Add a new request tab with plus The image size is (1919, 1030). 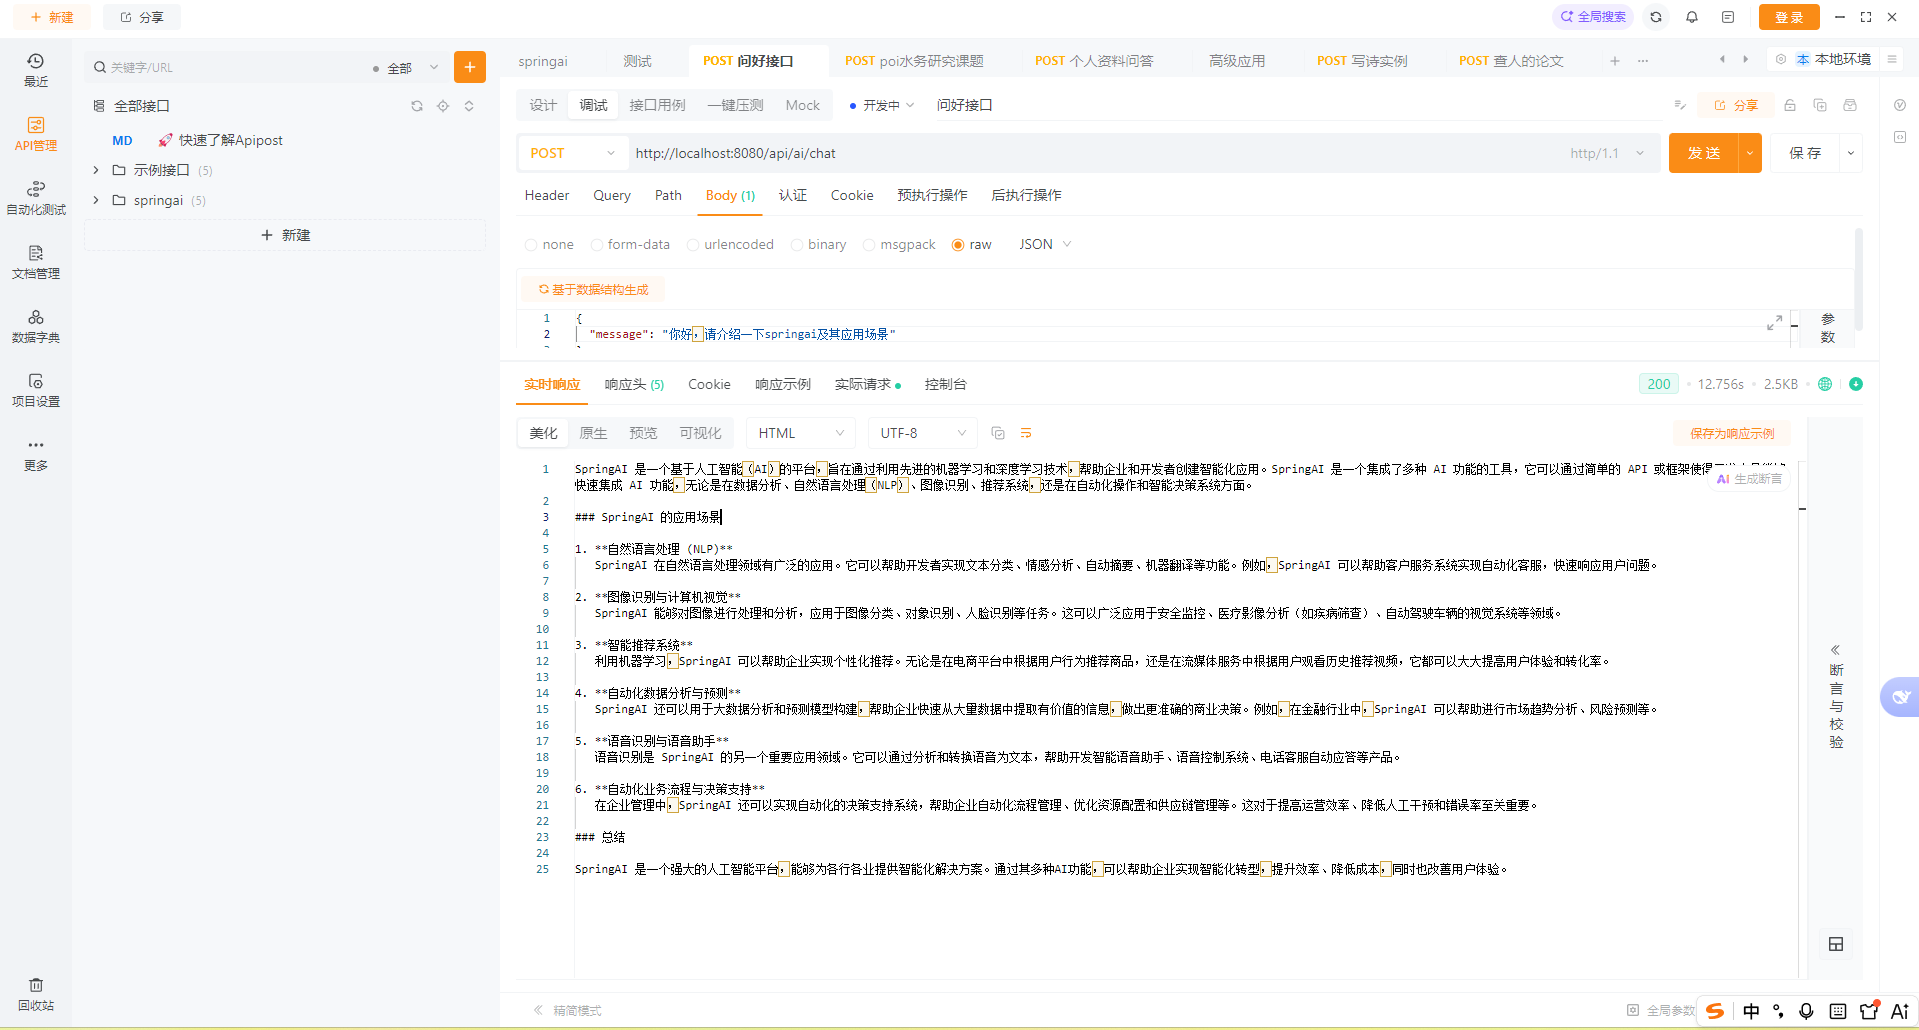1615,61
